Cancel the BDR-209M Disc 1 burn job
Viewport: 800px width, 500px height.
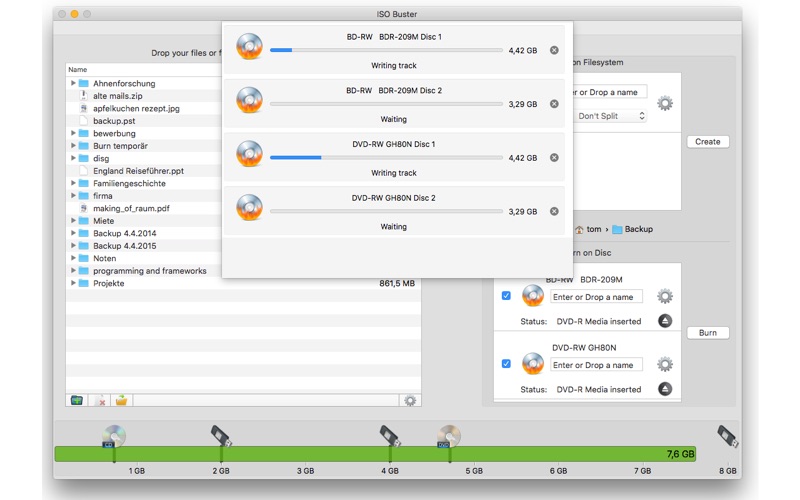pos(554,50)
